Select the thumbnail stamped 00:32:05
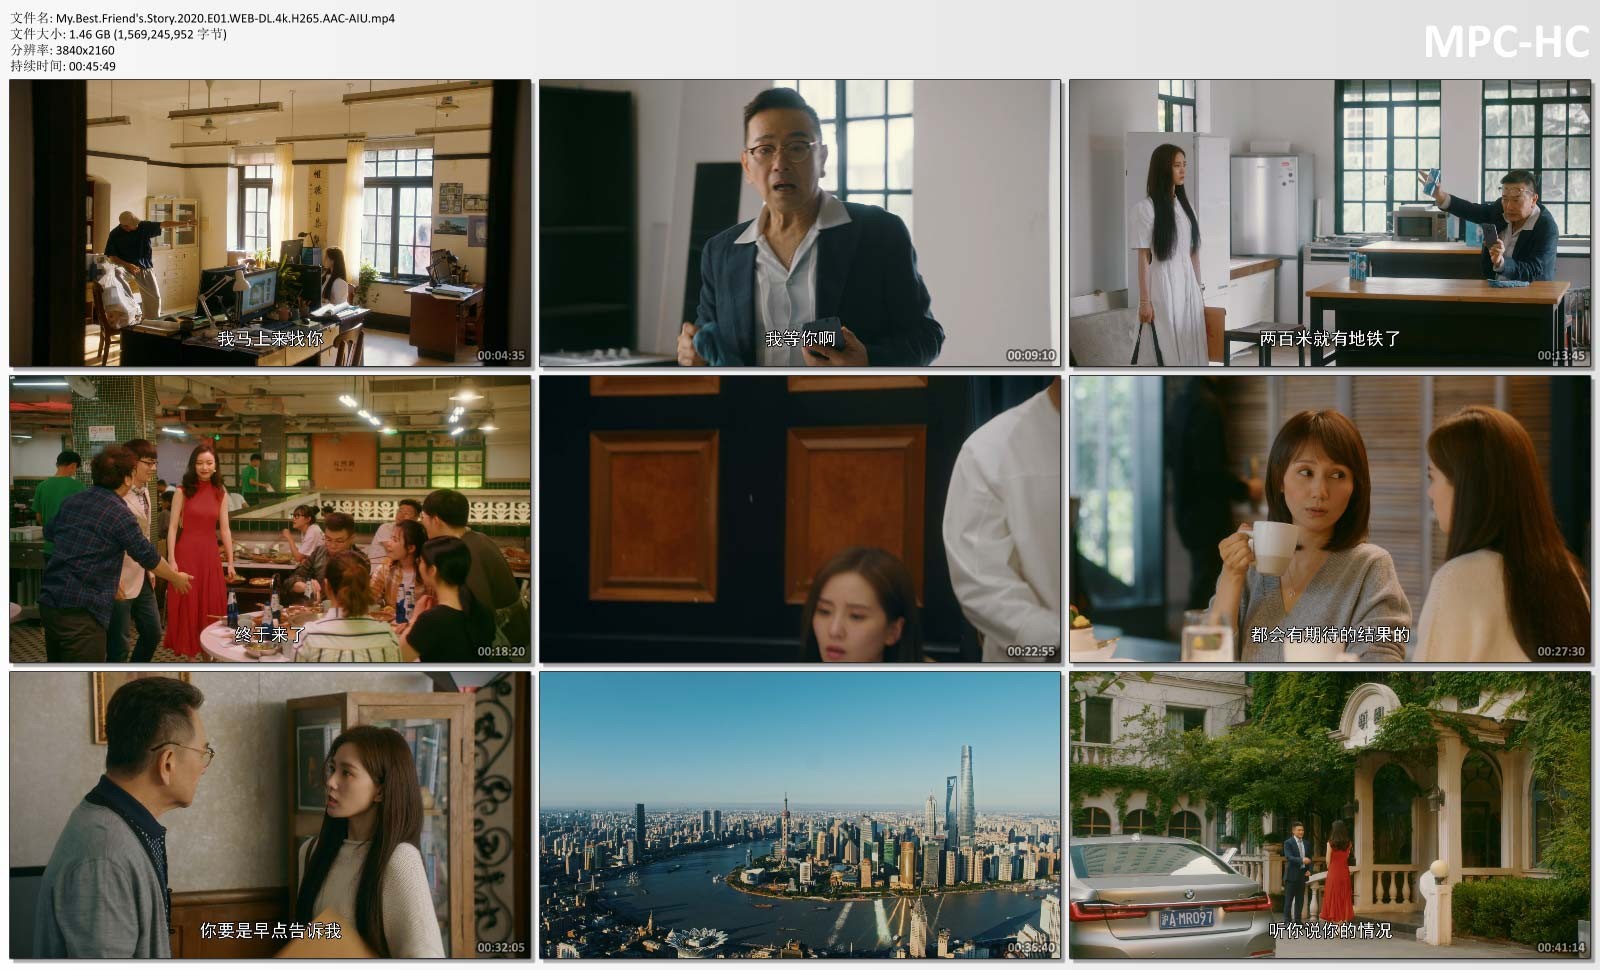The height and width of the screenshot is (970, 1600). click(x=270, y=815)
